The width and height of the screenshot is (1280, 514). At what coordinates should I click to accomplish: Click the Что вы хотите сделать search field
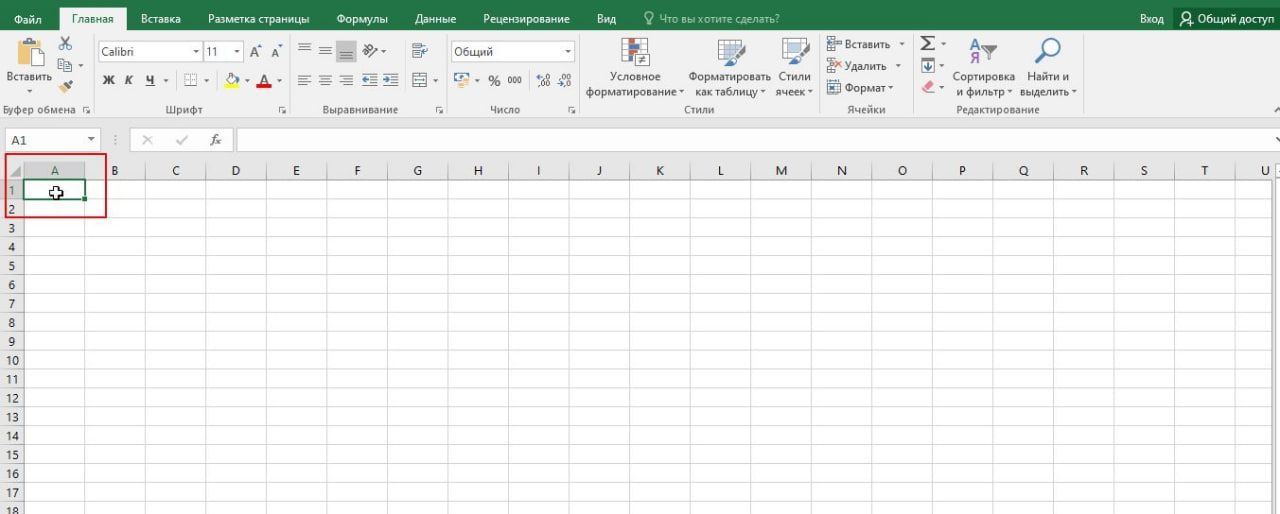(711, 18)
